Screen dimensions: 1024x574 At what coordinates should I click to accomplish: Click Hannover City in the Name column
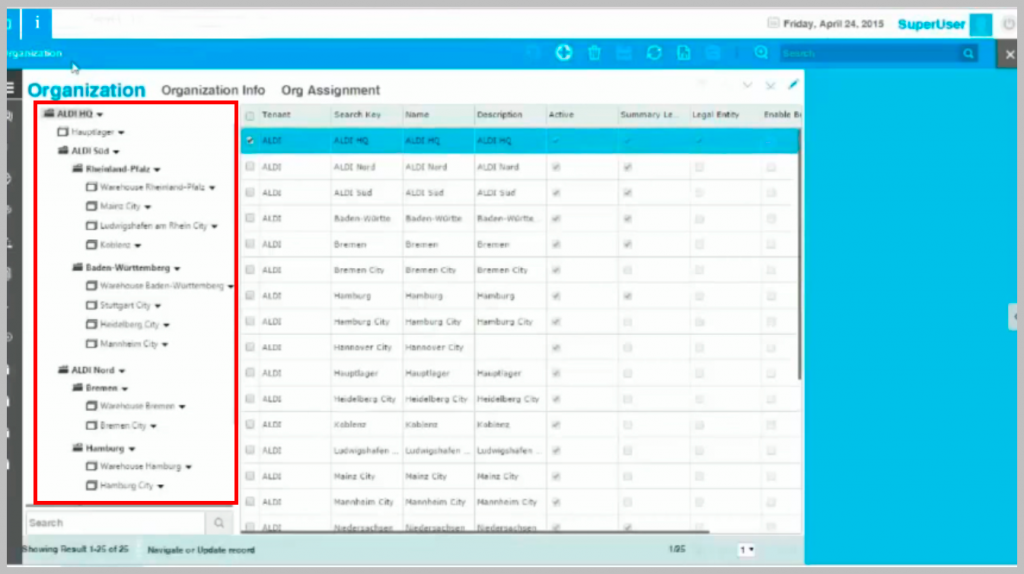tap(434, 347)
